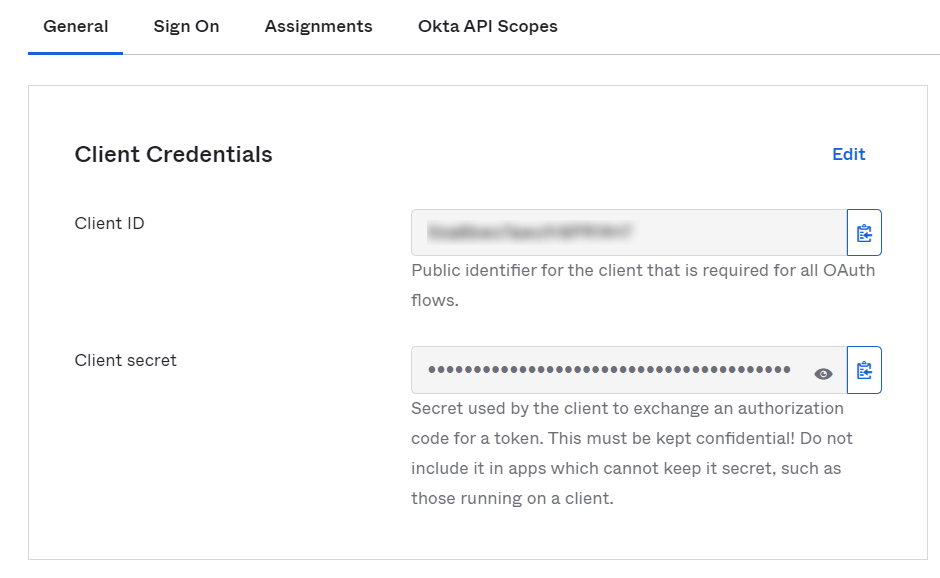Image resolution: width=940 pixels, height=578 pixels.
Task: Copy the Client ID to clipboard
Action: 864,233
